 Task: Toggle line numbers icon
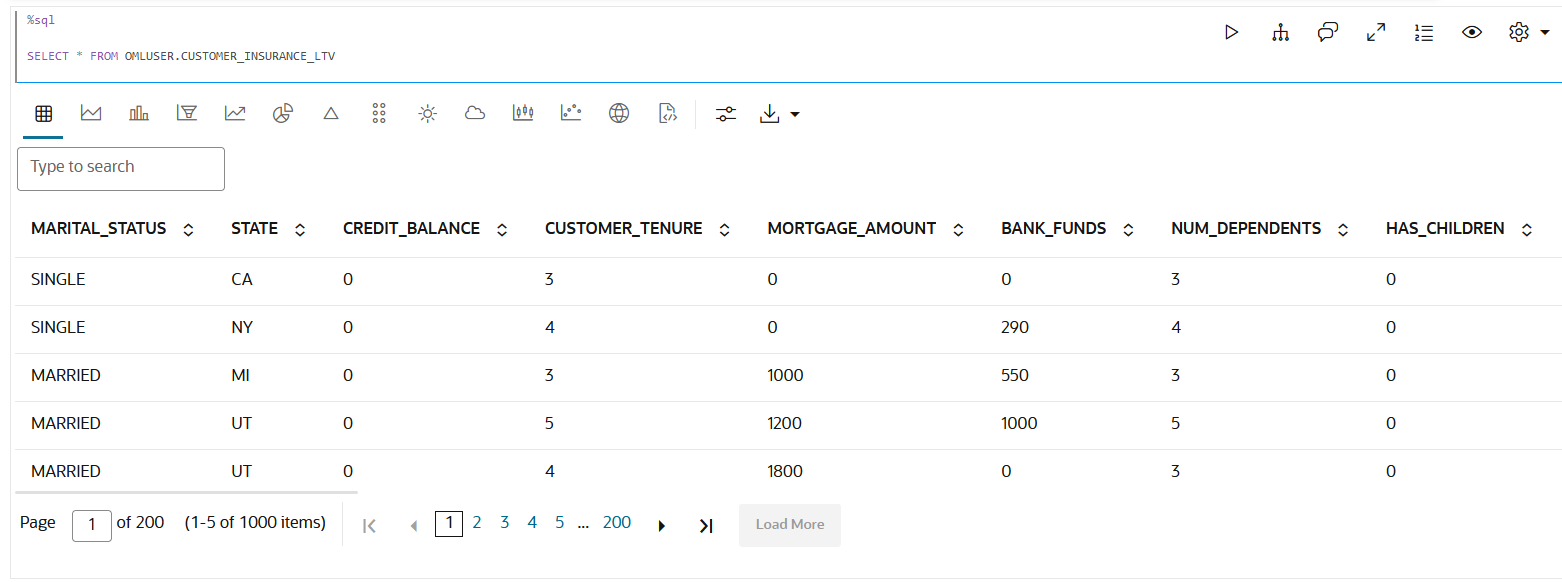[1424, 32]
